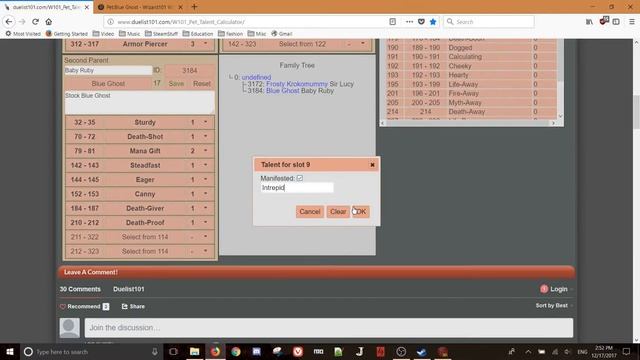Close the Talent for slot 9 dialog
The height and width of the screenshot is (360, 640).
click(372, 165)
